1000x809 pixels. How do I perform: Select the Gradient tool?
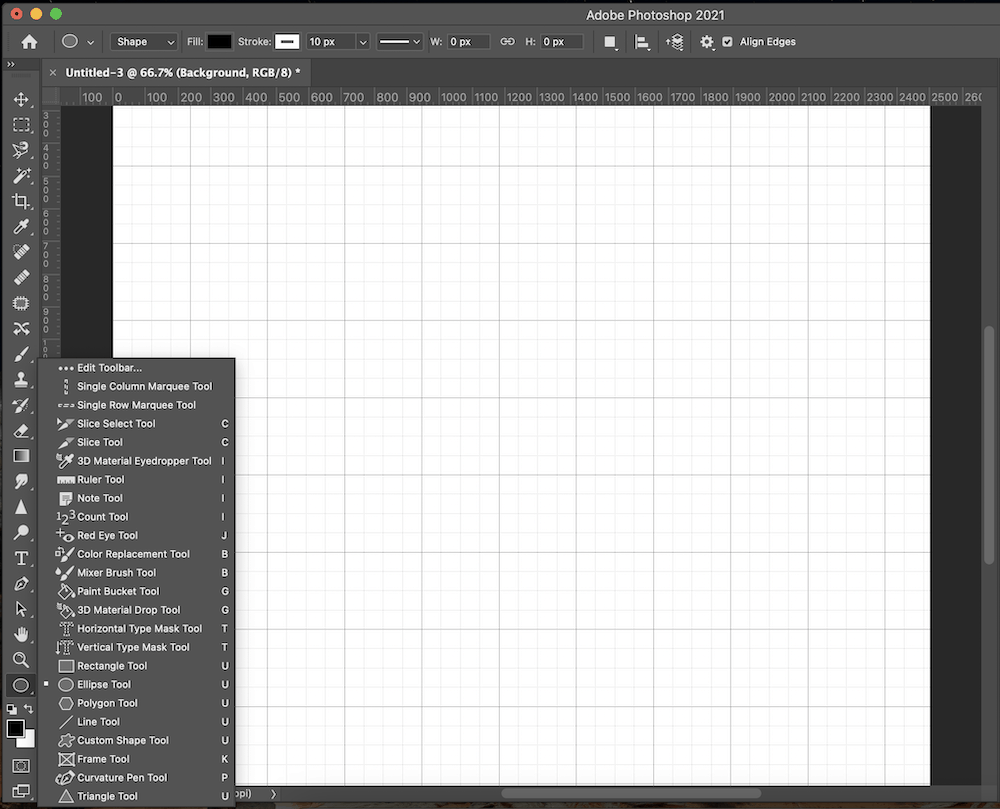click(21, 456)
